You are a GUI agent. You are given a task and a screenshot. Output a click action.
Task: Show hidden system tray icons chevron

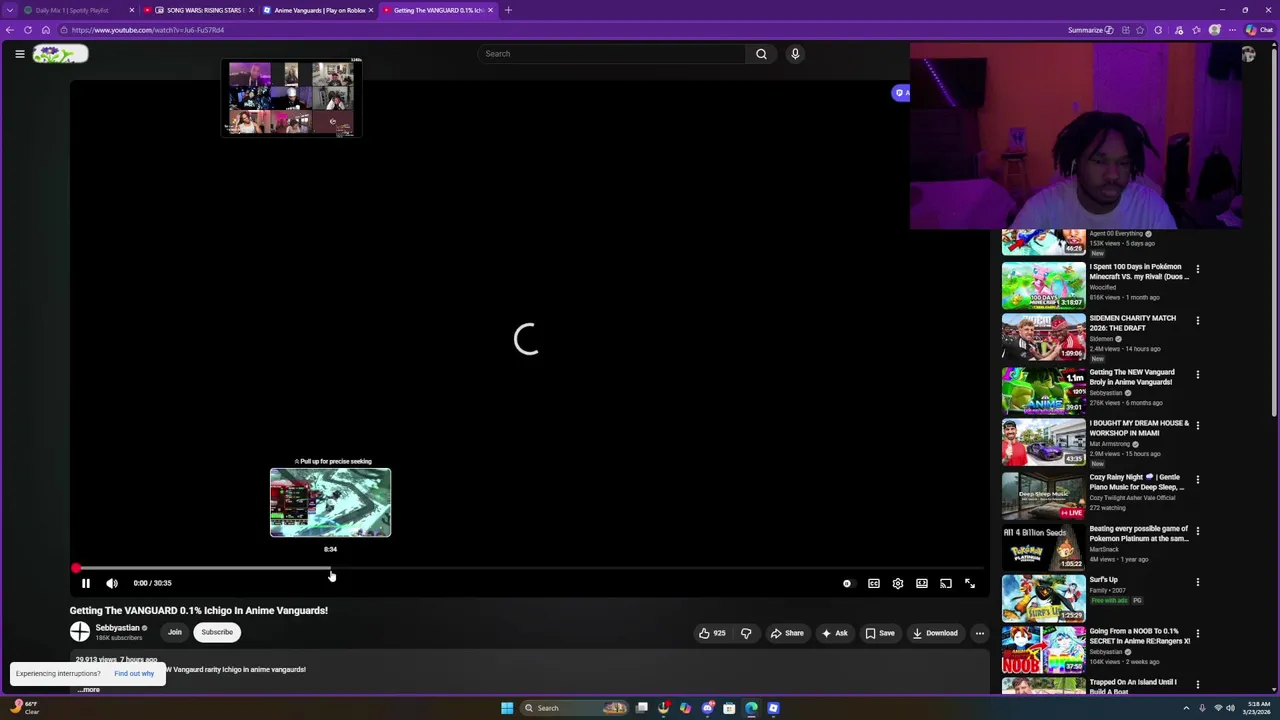click(1185, 708)
